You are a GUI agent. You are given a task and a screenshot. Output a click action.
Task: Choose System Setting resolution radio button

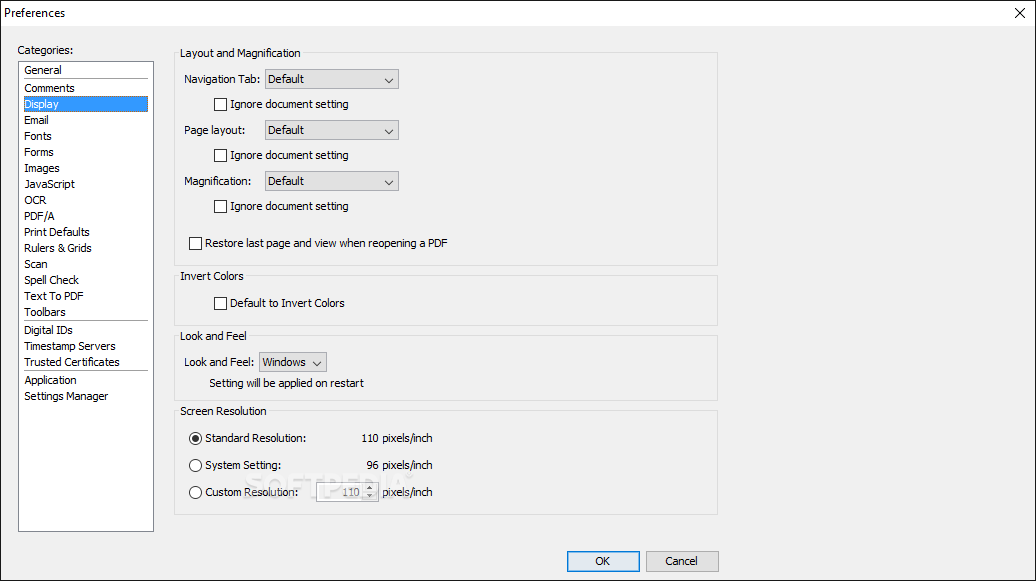pyautogui.click(x=195, y=465)
